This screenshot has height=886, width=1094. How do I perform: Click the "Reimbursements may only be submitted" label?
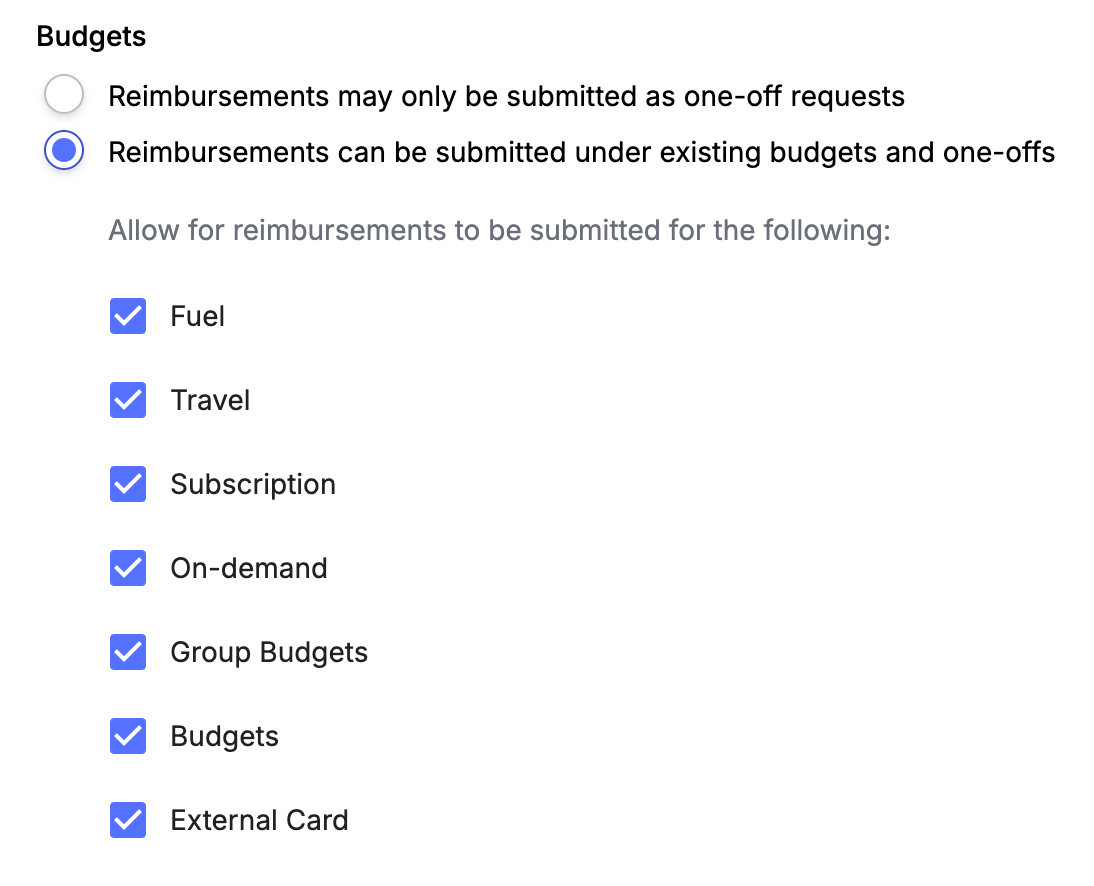pos(506,96)
